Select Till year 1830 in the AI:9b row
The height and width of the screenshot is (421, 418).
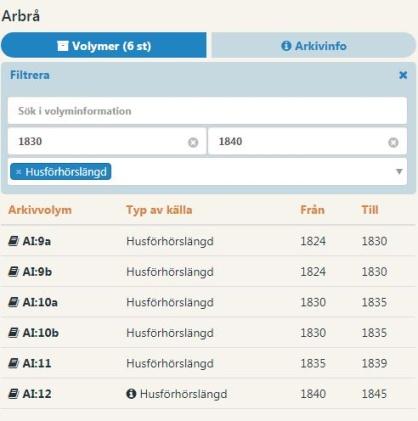[x=374, y=272]
